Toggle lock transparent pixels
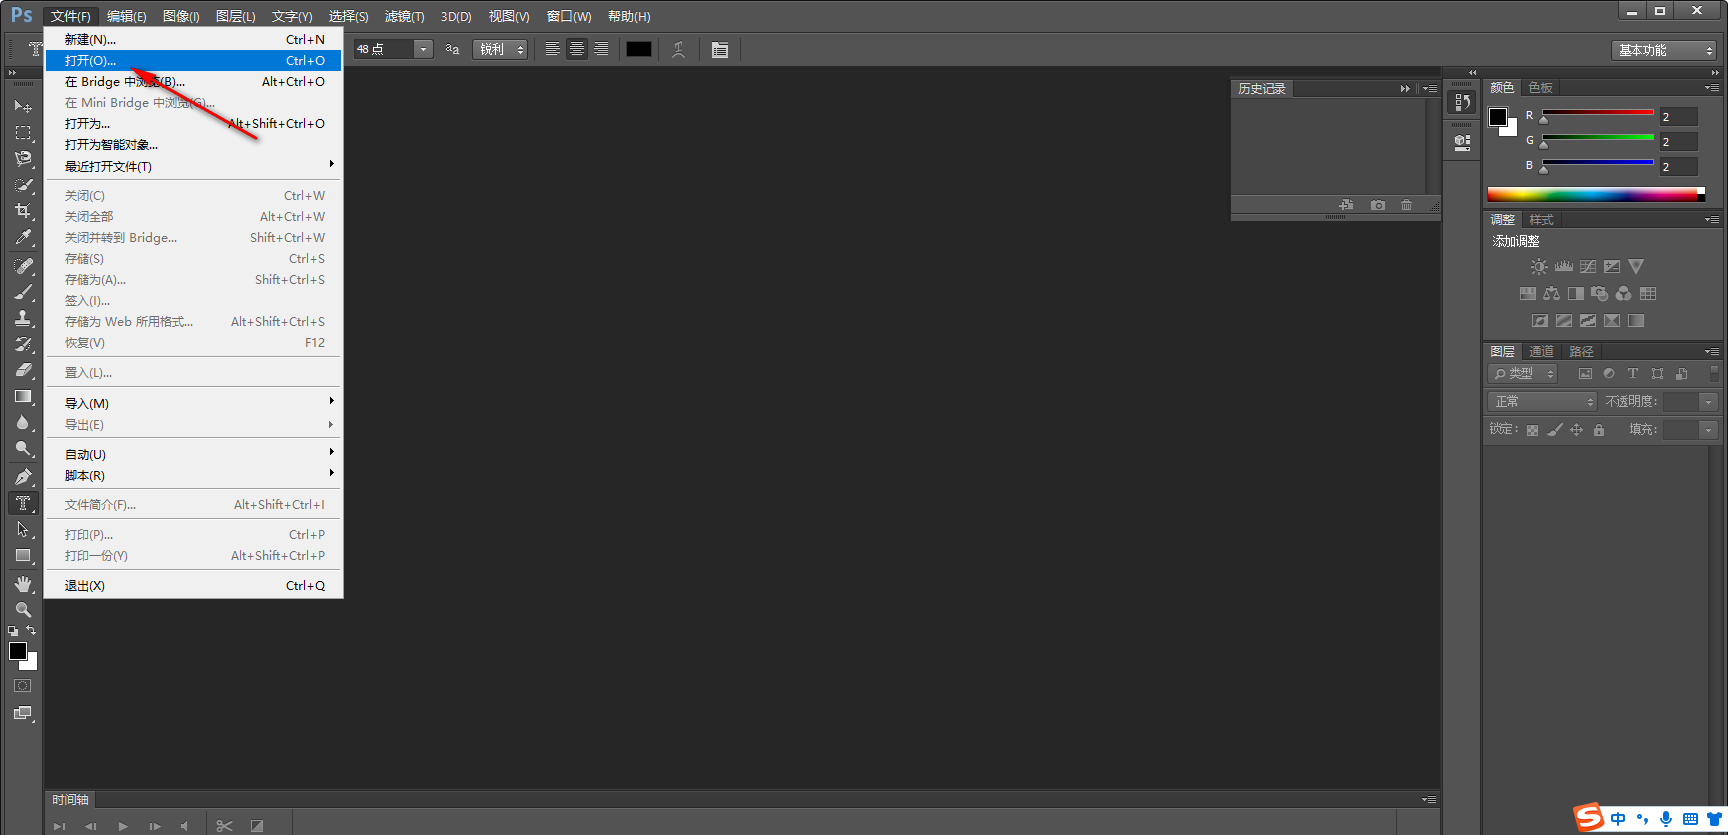Screen dimensions: 1728x835 click(1532, 430)
